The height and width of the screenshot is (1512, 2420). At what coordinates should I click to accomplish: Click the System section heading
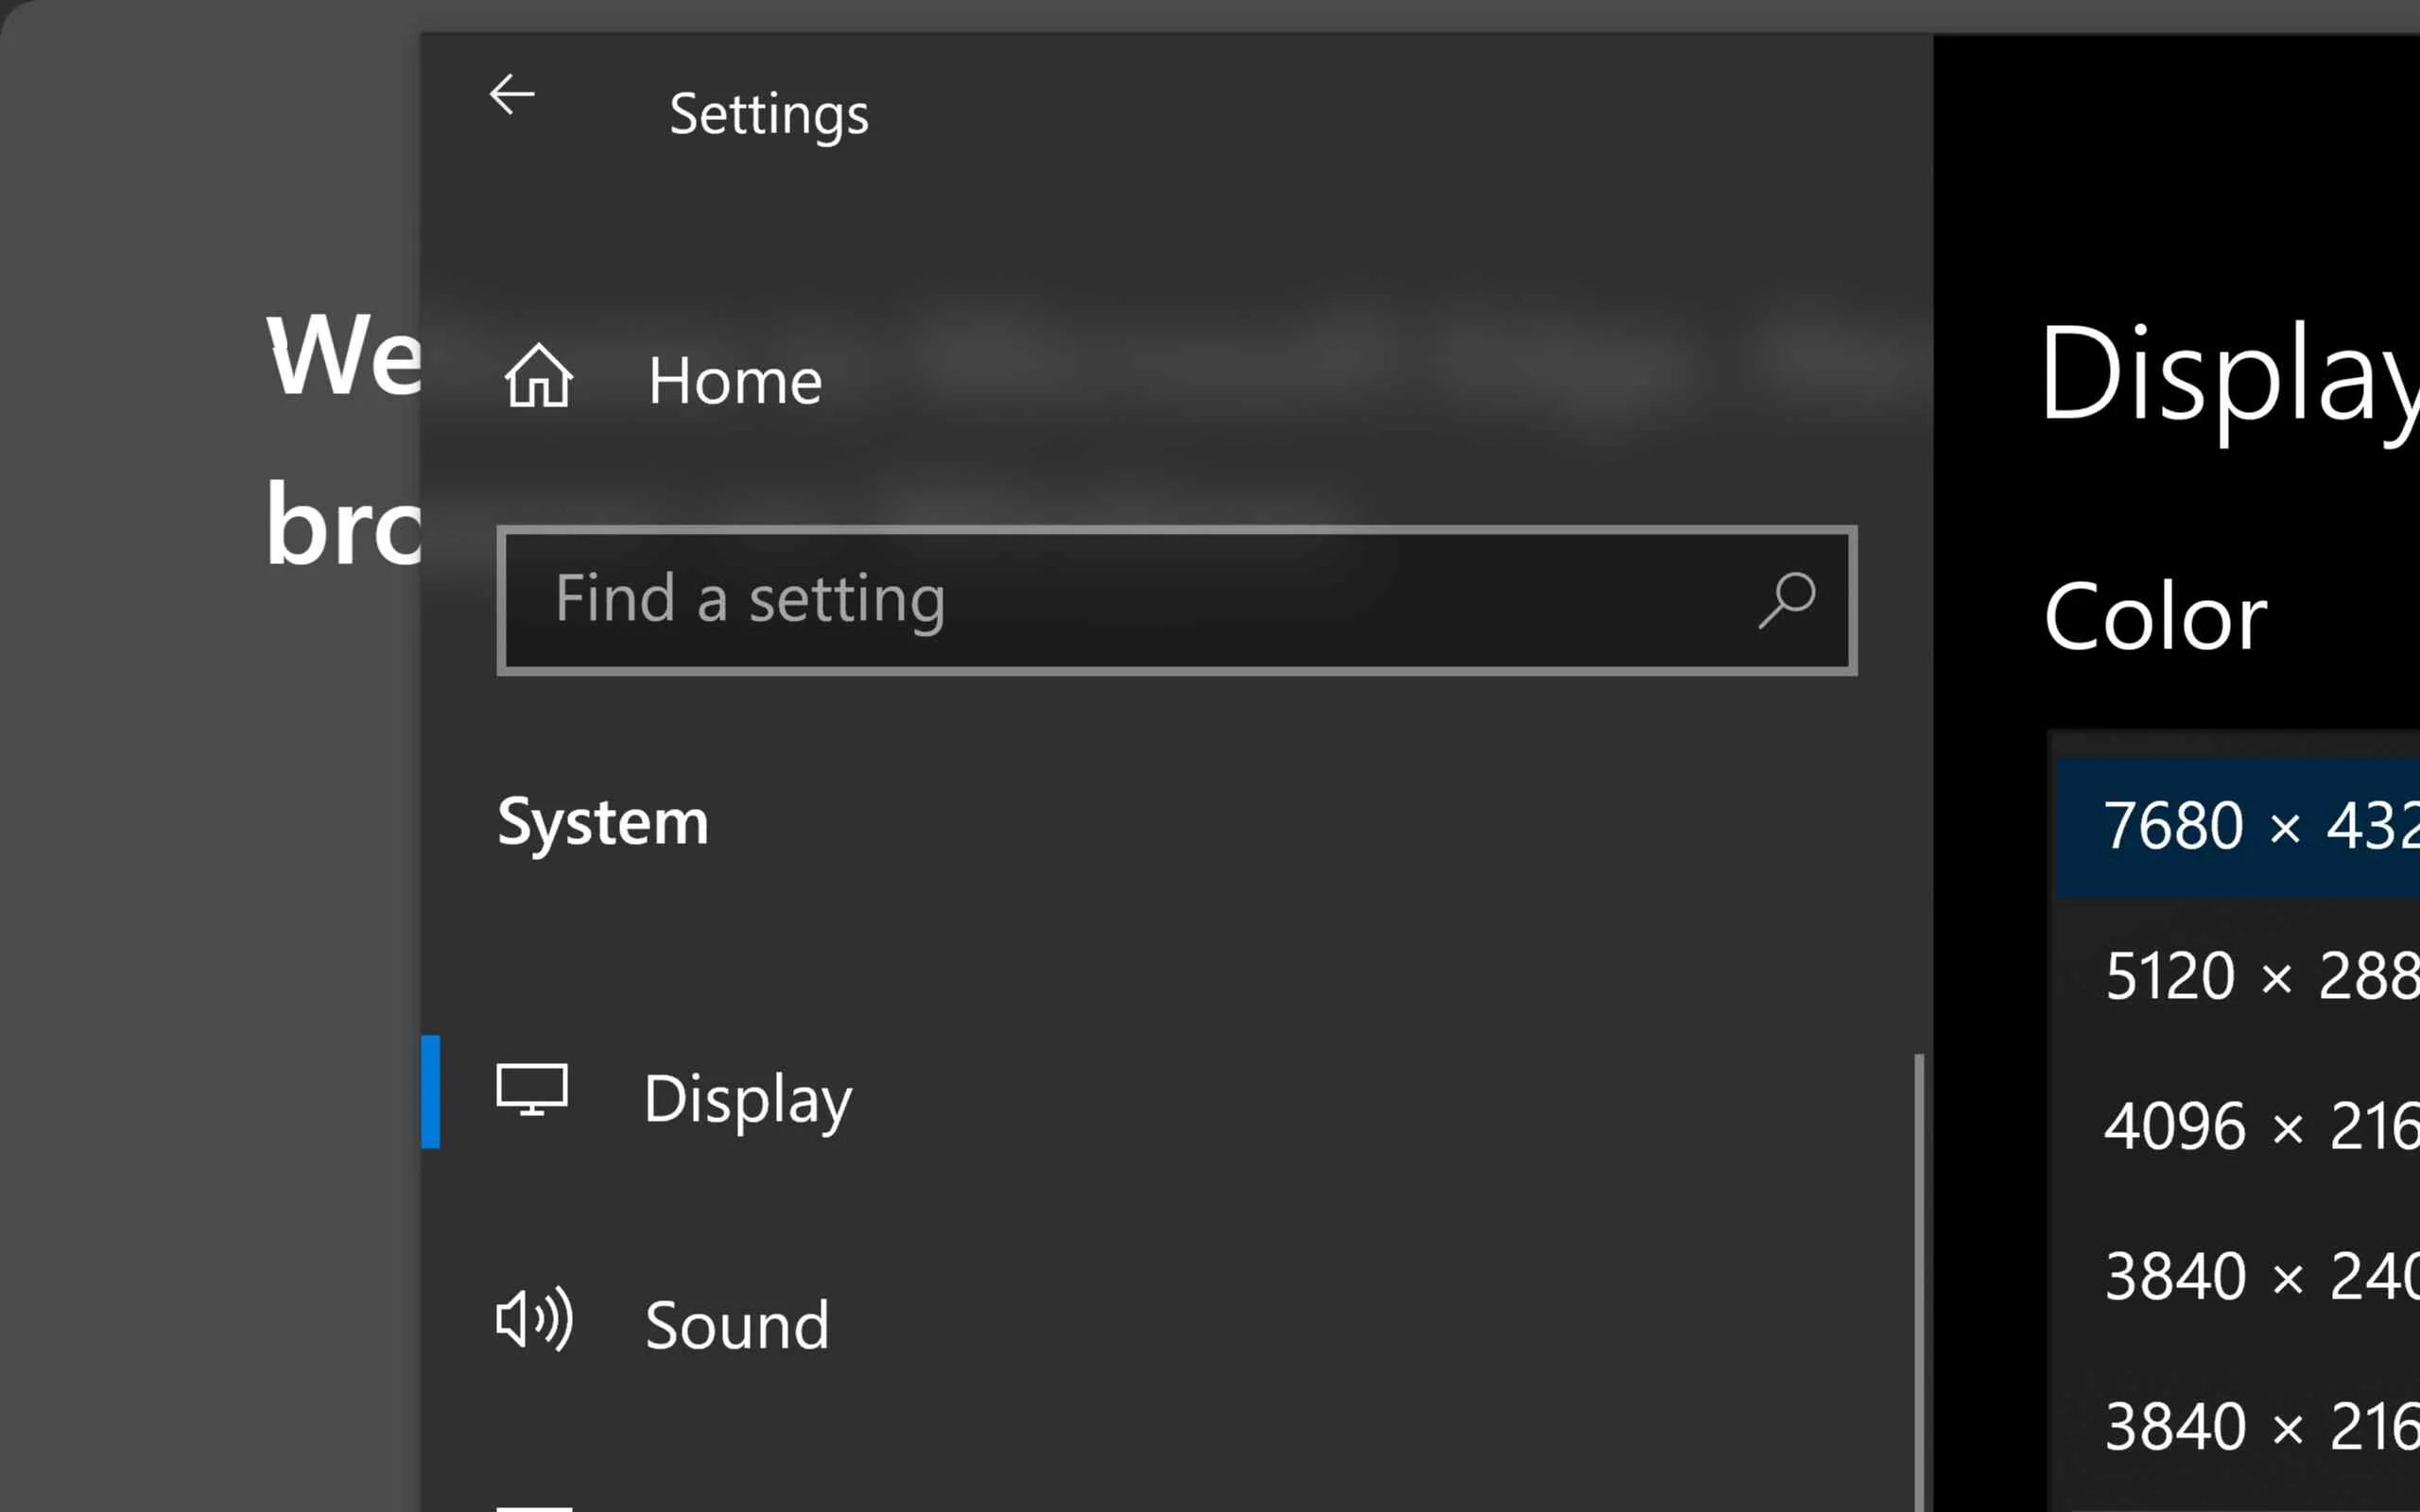(x=602, y=822)
